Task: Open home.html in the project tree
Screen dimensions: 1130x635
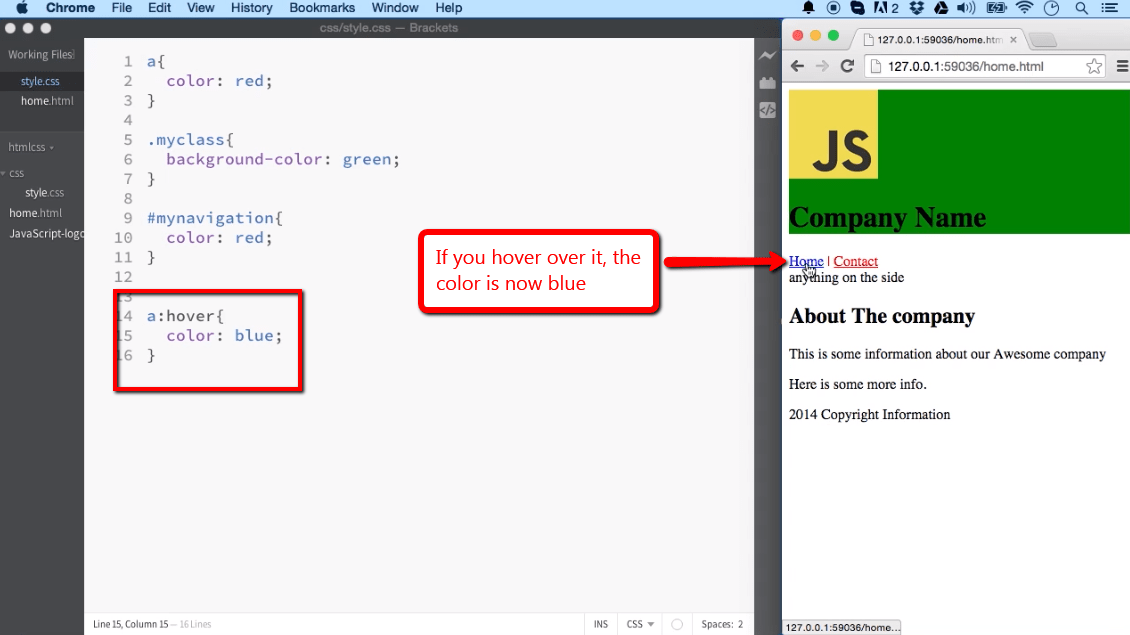Action: [35, 213]
